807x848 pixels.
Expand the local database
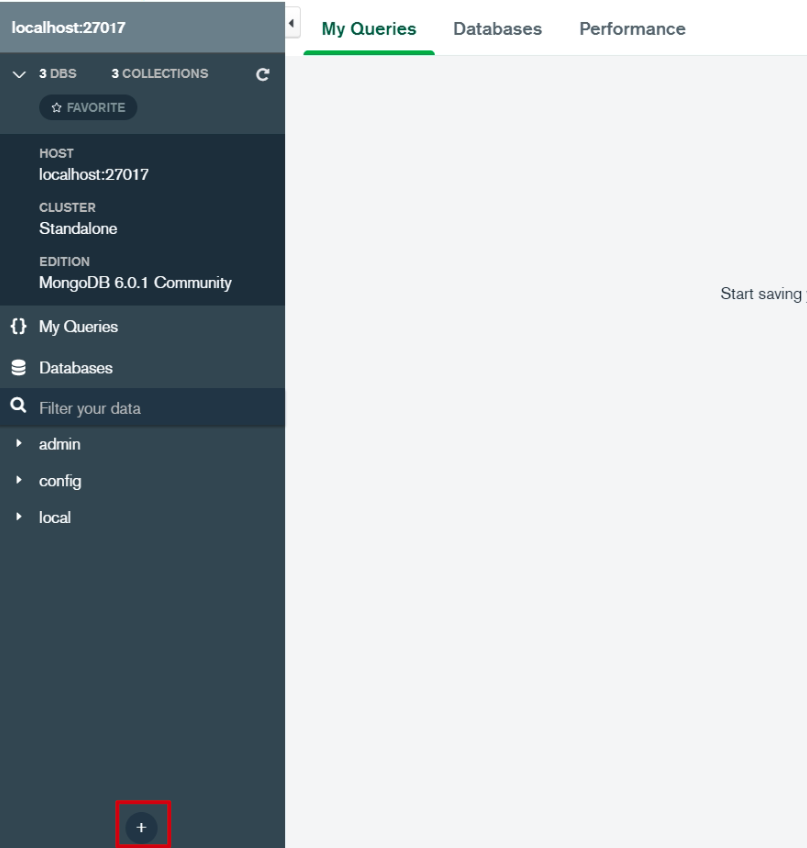(19, 517)
